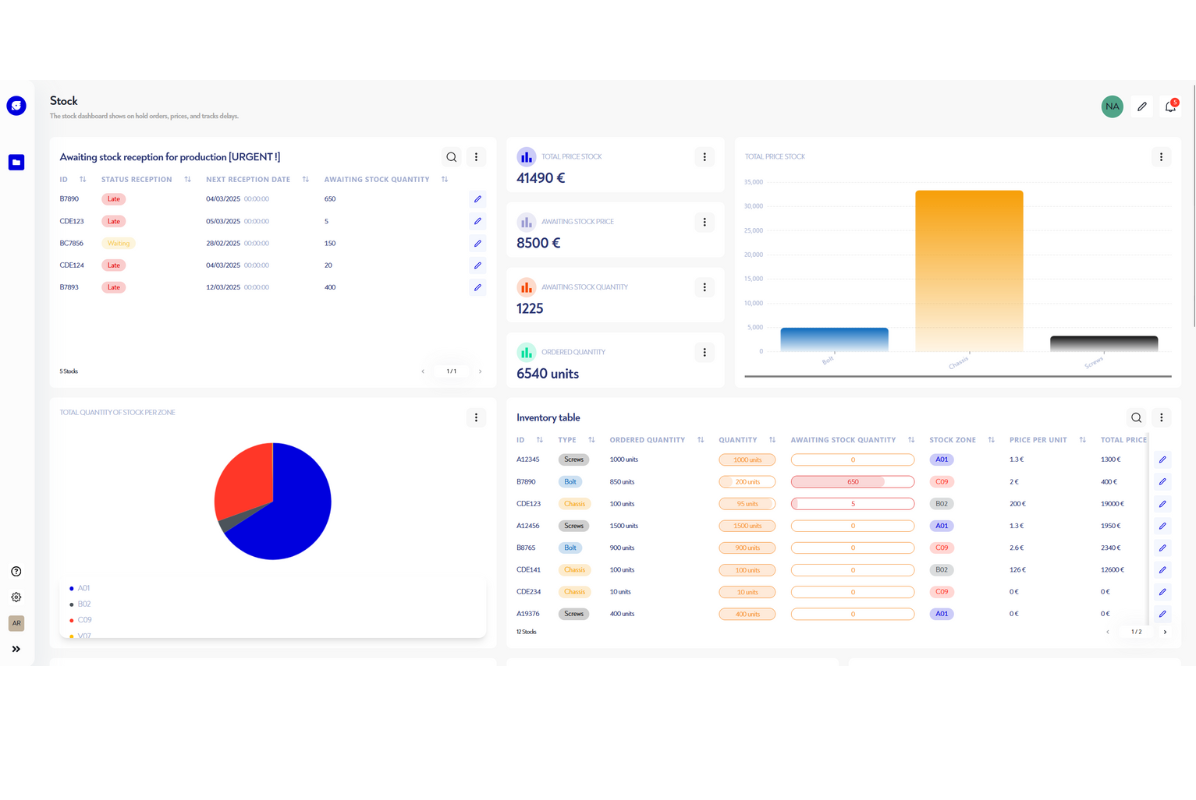Open the folder icon in left sidebar
This screenshot has width=1196, height=800.
coord(16,162)
